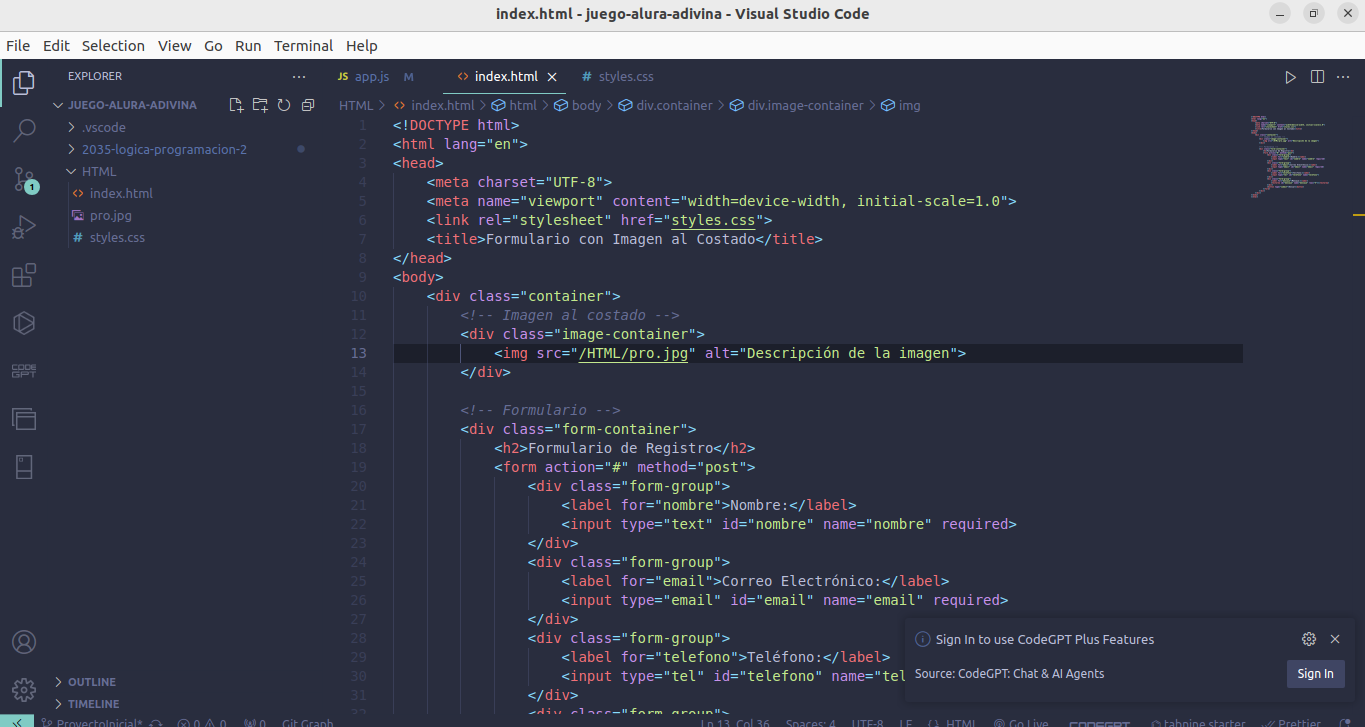Click the code minimap preview
Viewport: 1365px width, 727px height.
point(1290,155)
